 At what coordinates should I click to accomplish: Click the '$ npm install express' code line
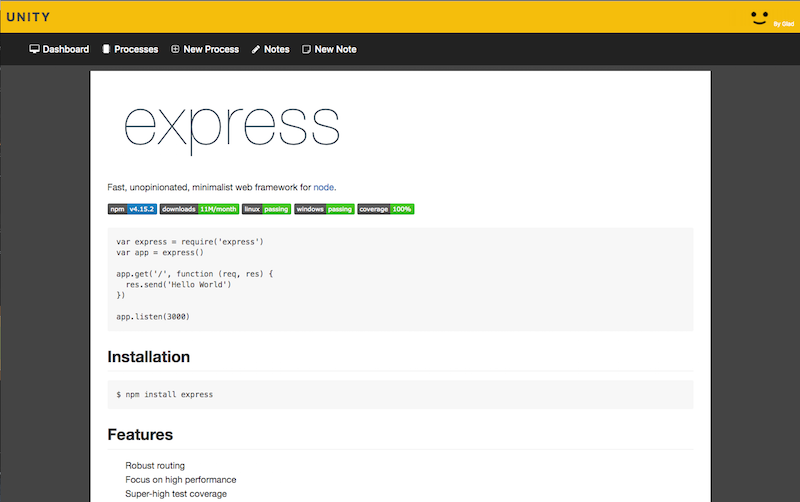pos(164,394)
